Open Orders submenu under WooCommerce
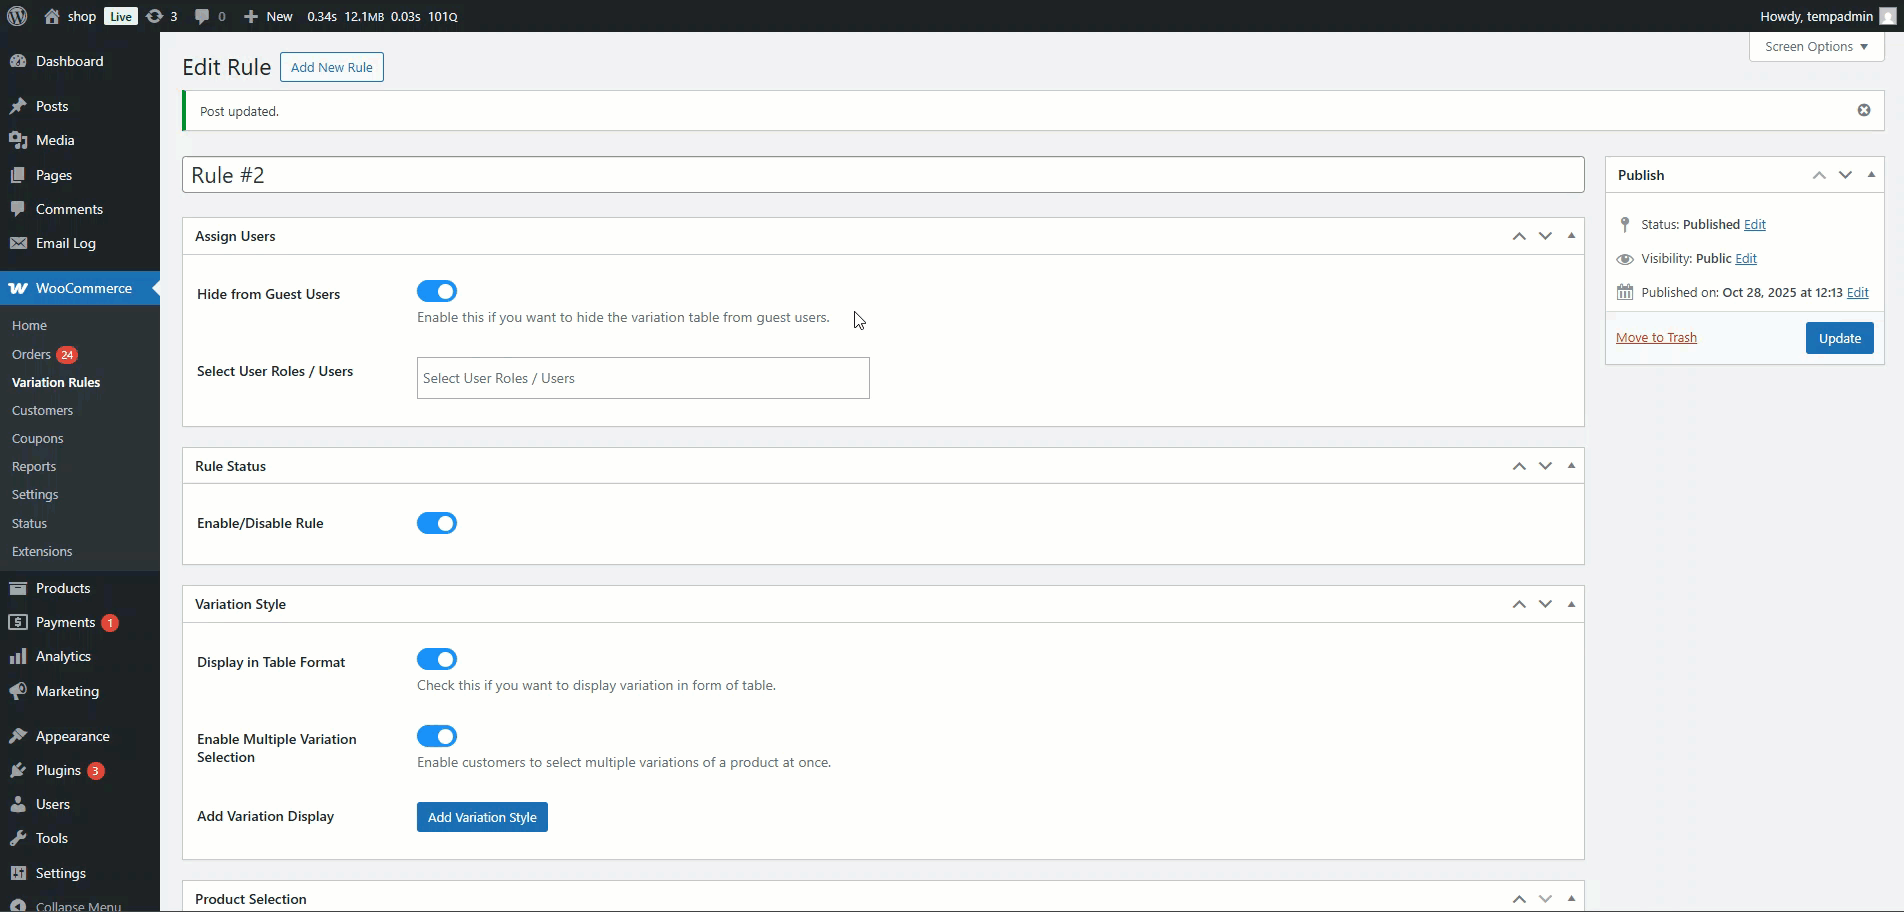Screen dimensions: 1904x912 point(31,354)
